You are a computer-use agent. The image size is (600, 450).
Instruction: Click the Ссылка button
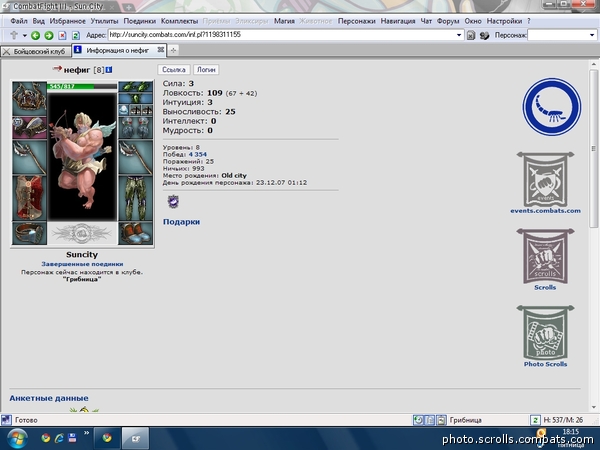pos(174,70)
